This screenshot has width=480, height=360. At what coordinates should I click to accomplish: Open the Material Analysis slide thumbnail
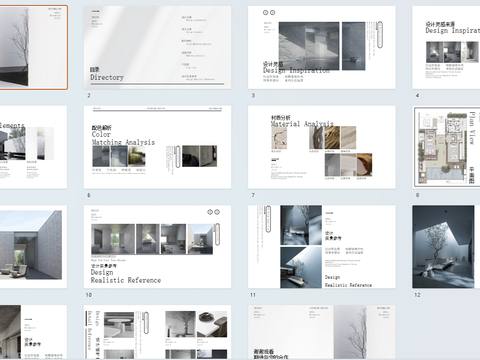pyautogui.click(x=322, y=147)
